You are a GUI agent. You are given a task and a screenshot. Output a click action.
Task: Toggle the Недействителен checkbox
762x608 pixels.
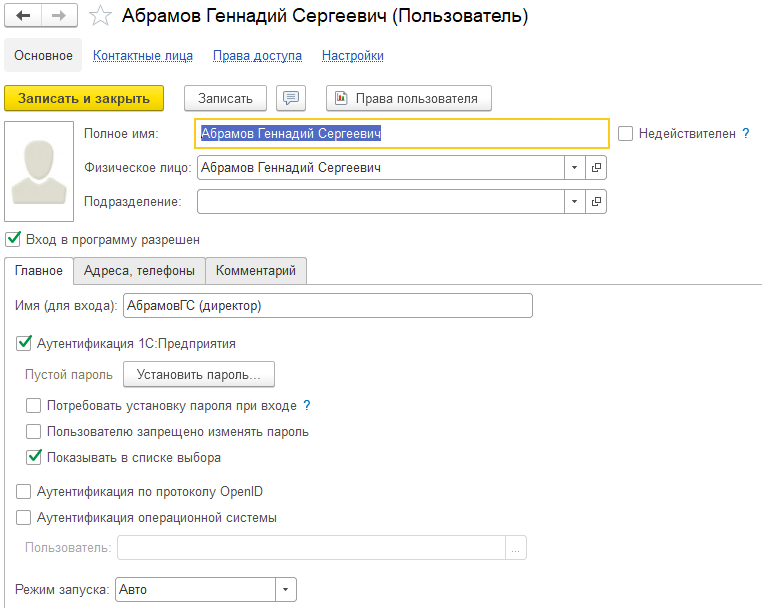(625, 133)
